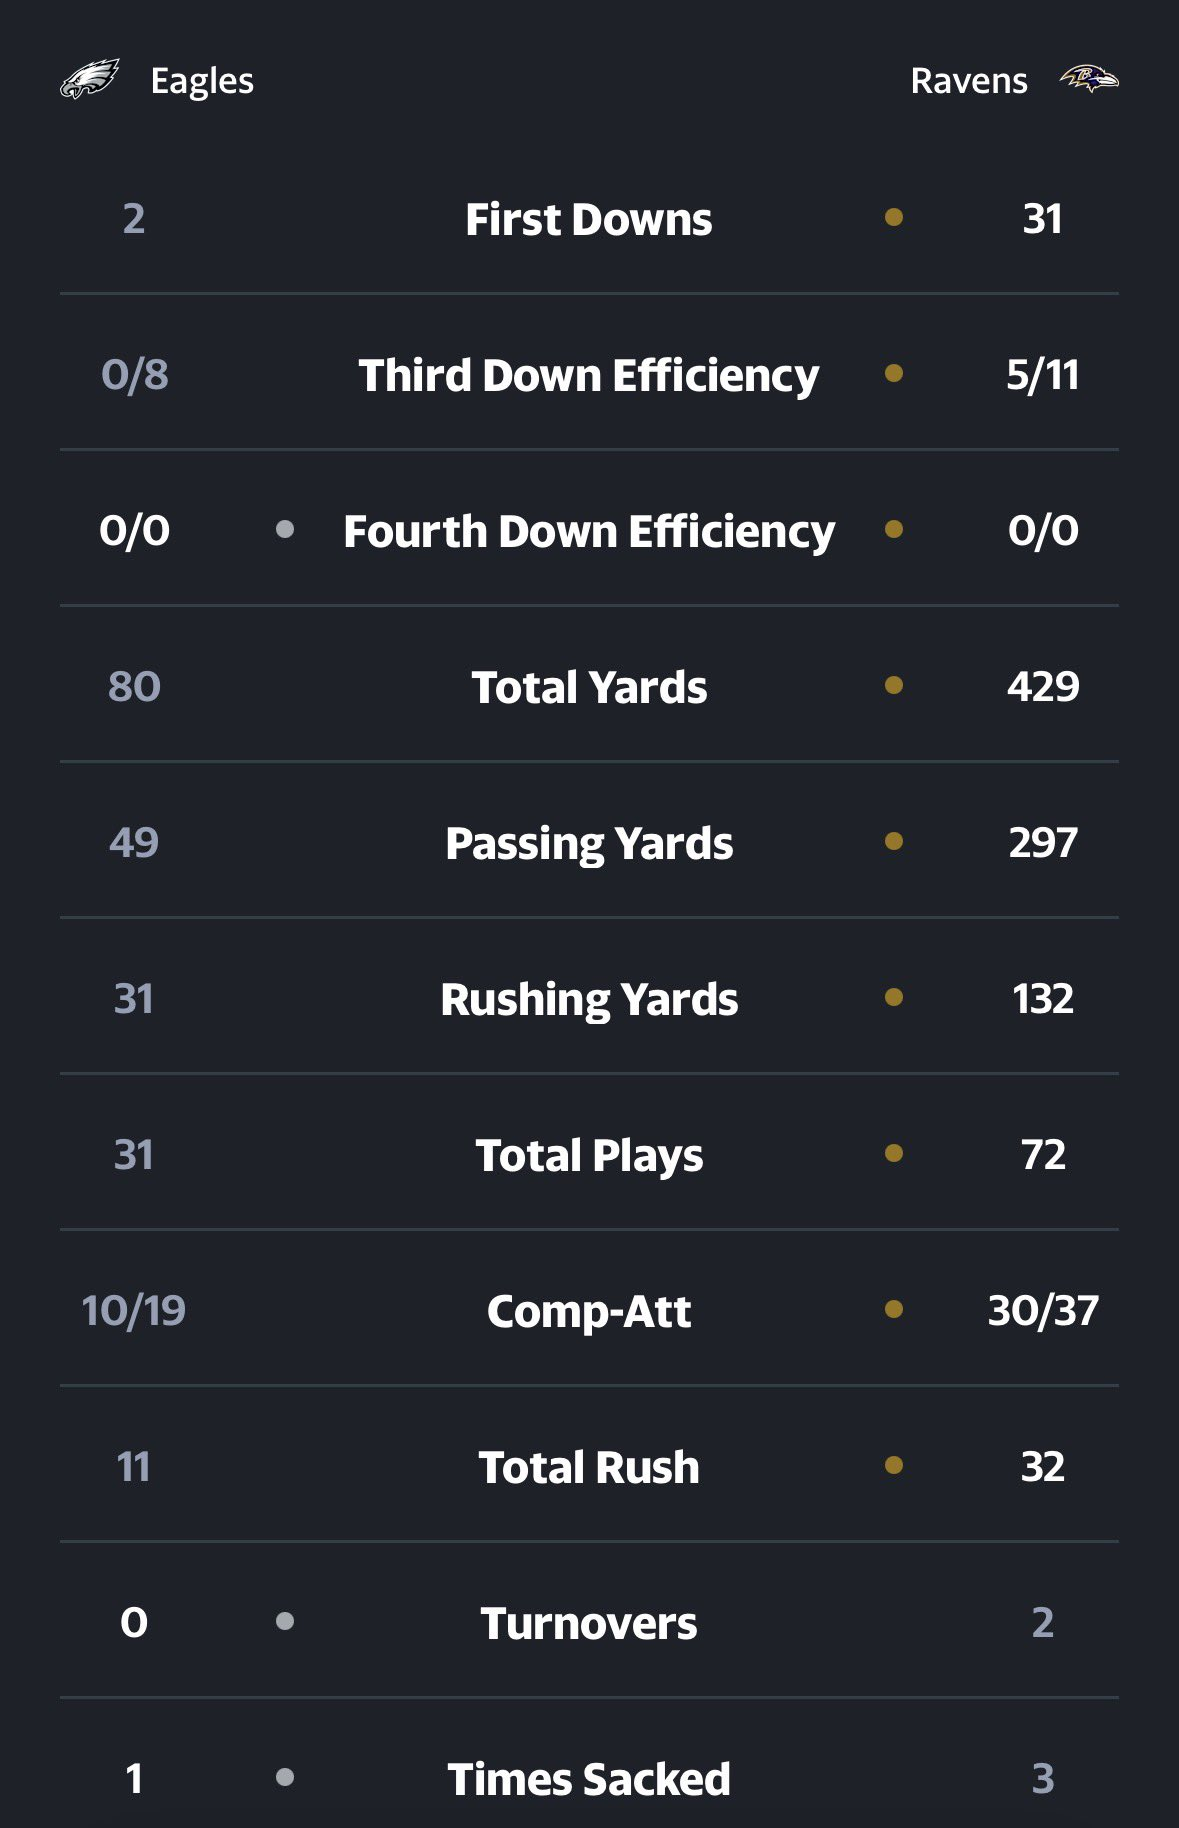The image size is (1179, 1828).
Task: Click the Total Rush stat label
Action: (589, 1467)
